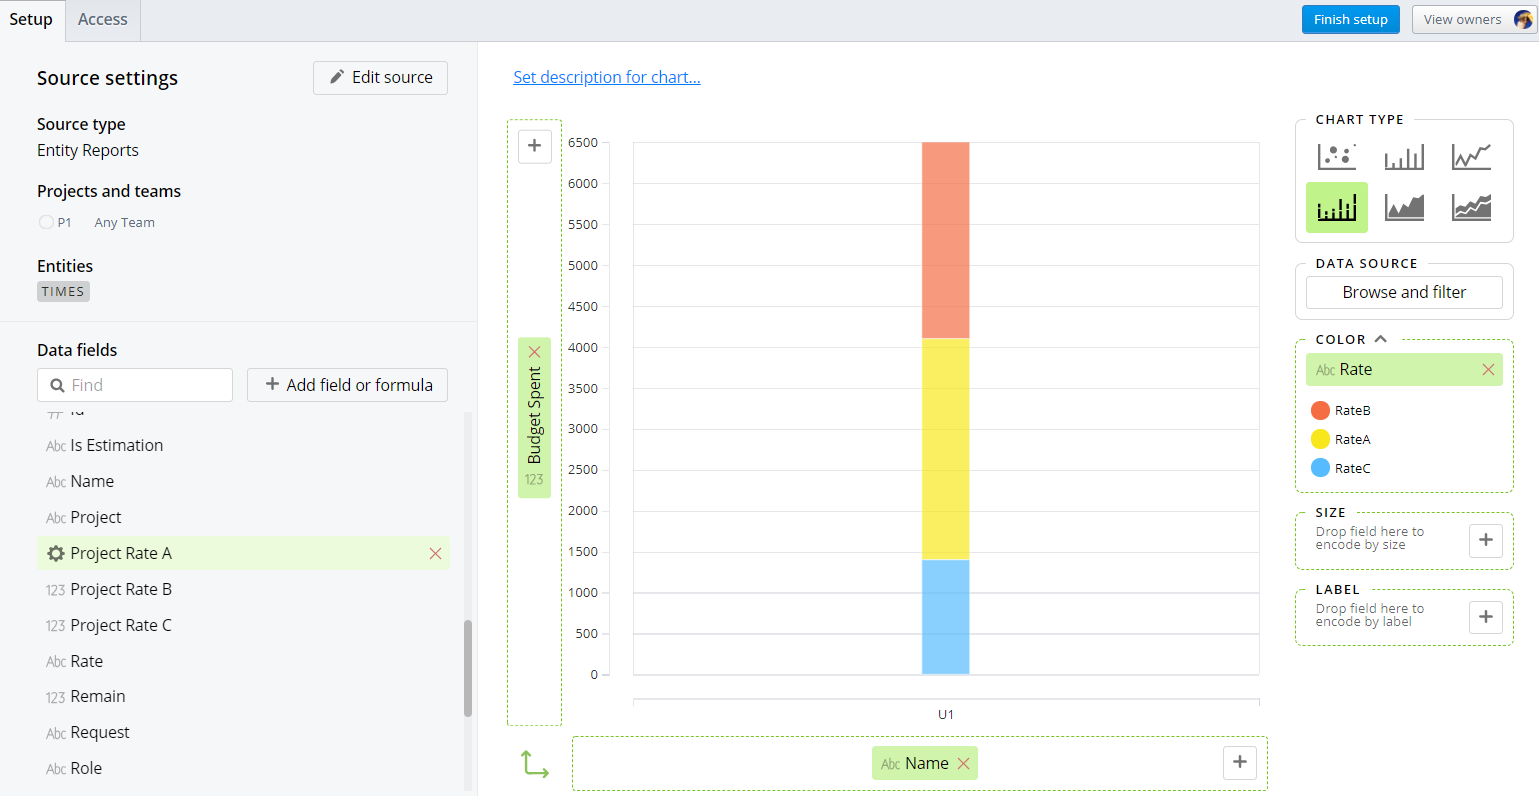Select the scatter plot chart type

pos(1336,156)
